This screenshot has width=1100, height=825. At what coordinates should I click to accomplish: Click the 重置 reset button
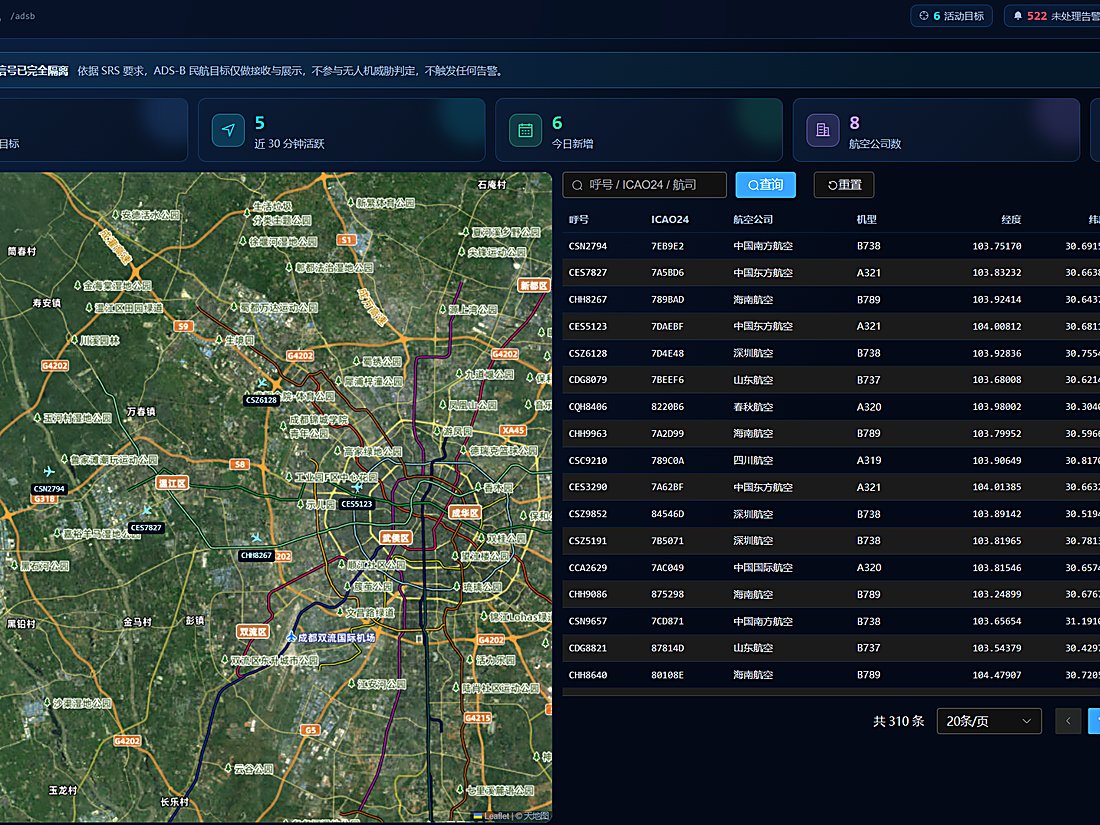click(844, 185)
